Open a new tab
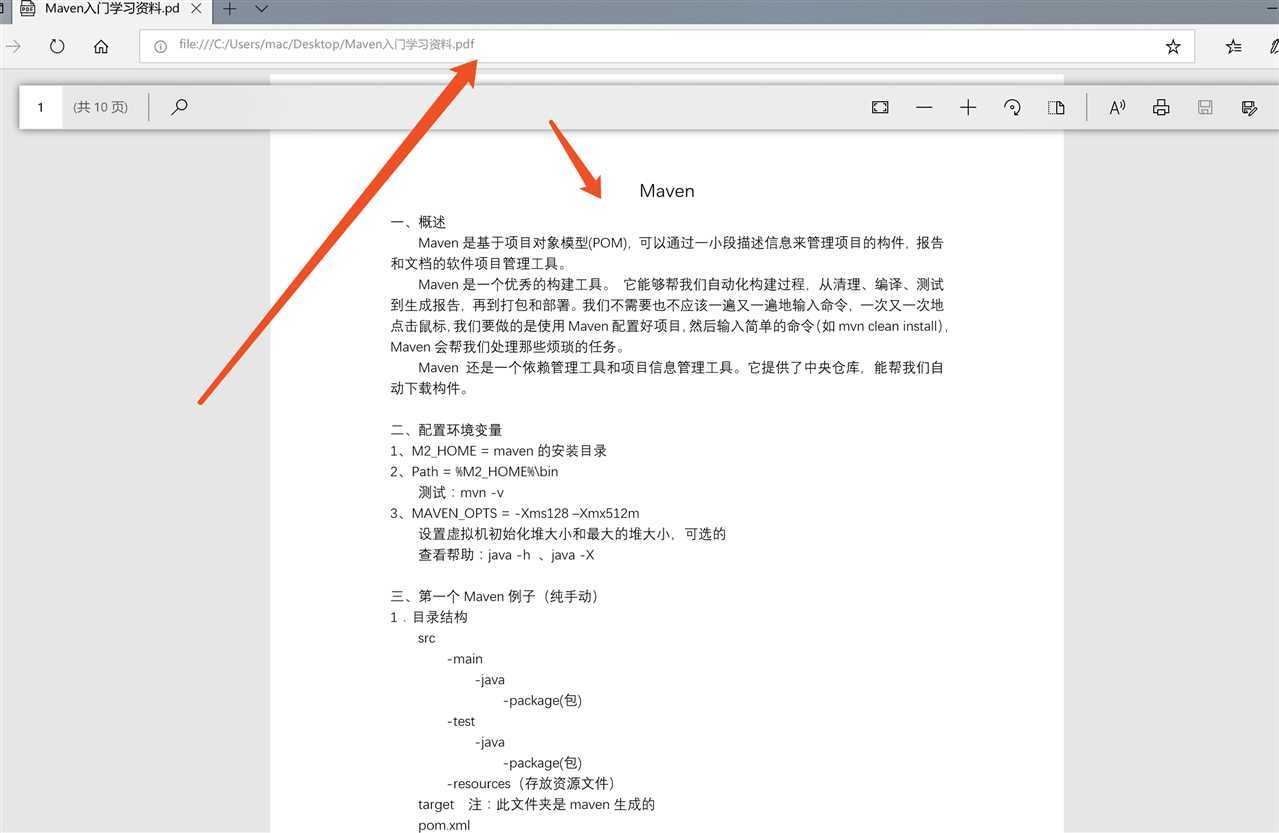 230,9
